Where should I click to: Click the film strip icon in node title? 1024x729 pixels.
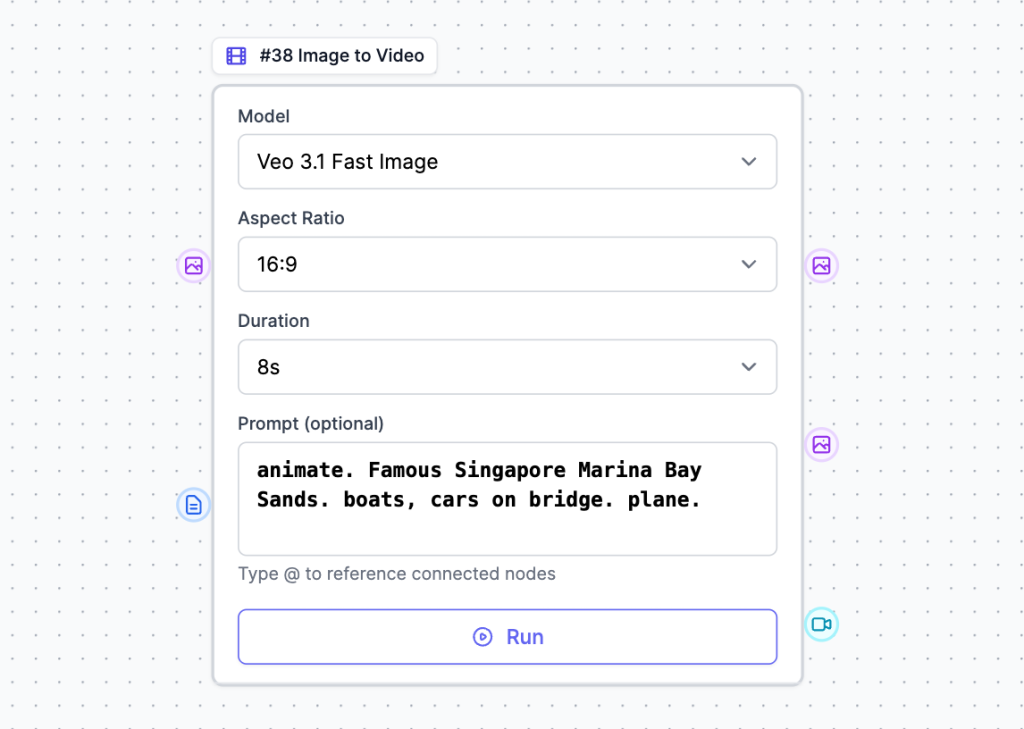236,56
